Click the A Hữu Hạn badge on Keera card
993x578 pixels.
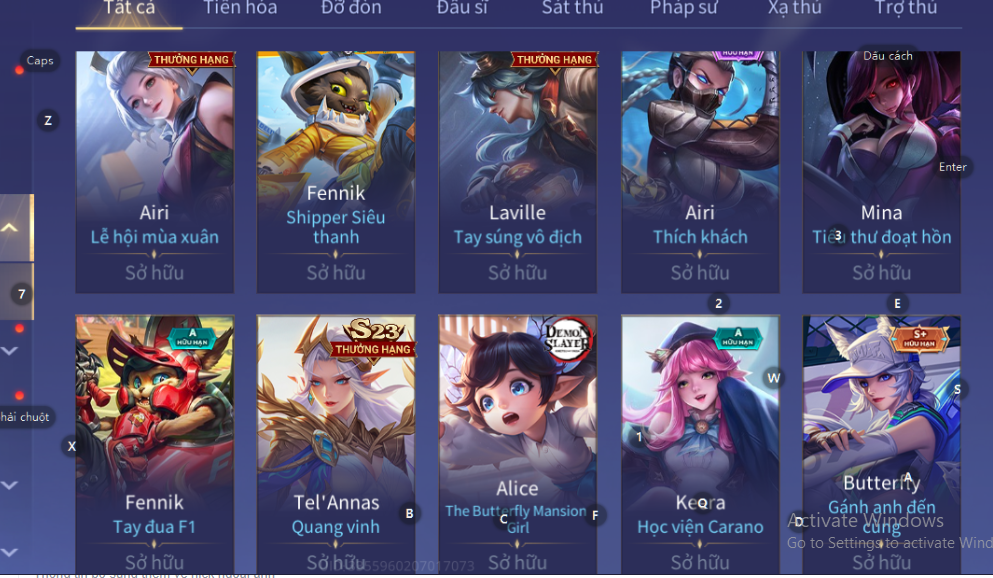point(738,337)
